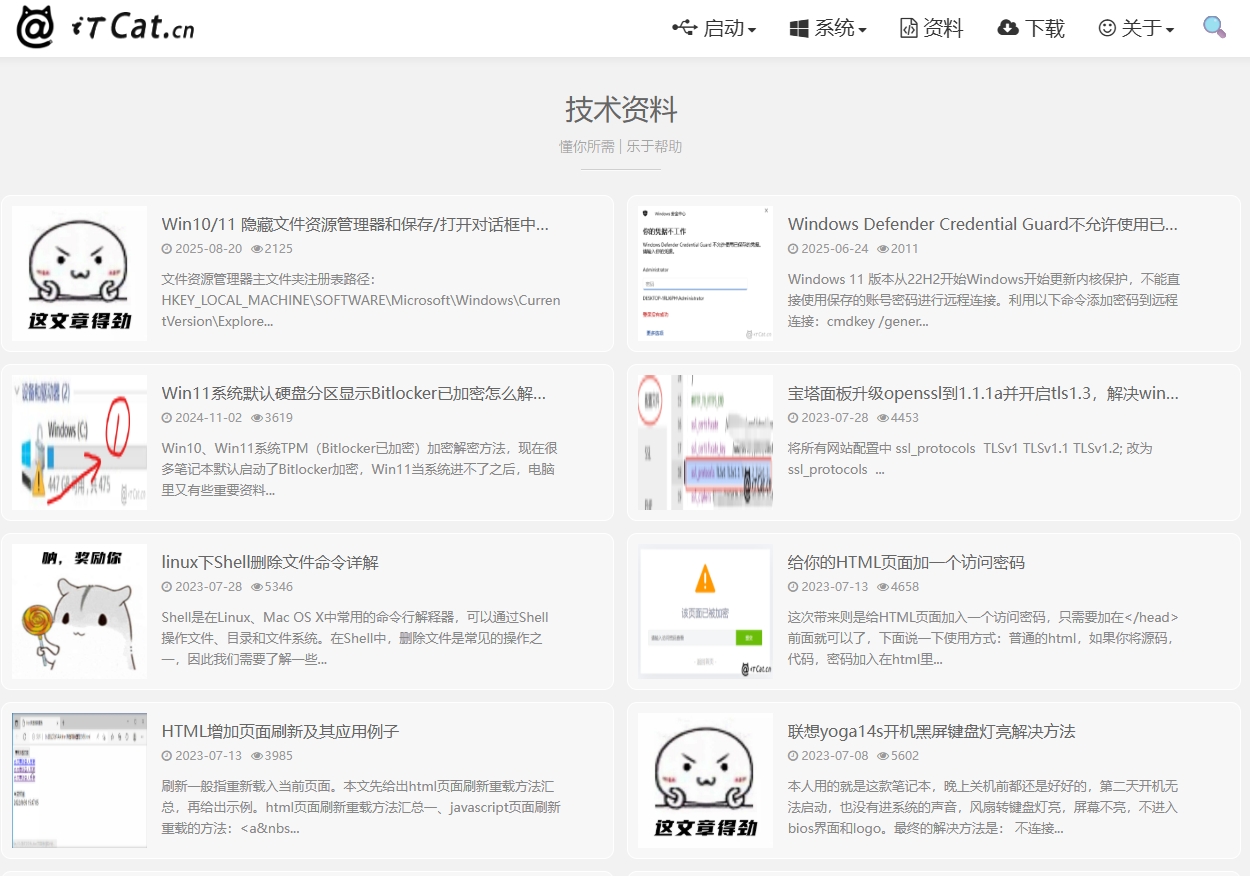Open the Win10/11 隐藏文件资源管理器 article
Viewport: 1250px width, 876px height.
pyautogui.click(x=355, y=224)
